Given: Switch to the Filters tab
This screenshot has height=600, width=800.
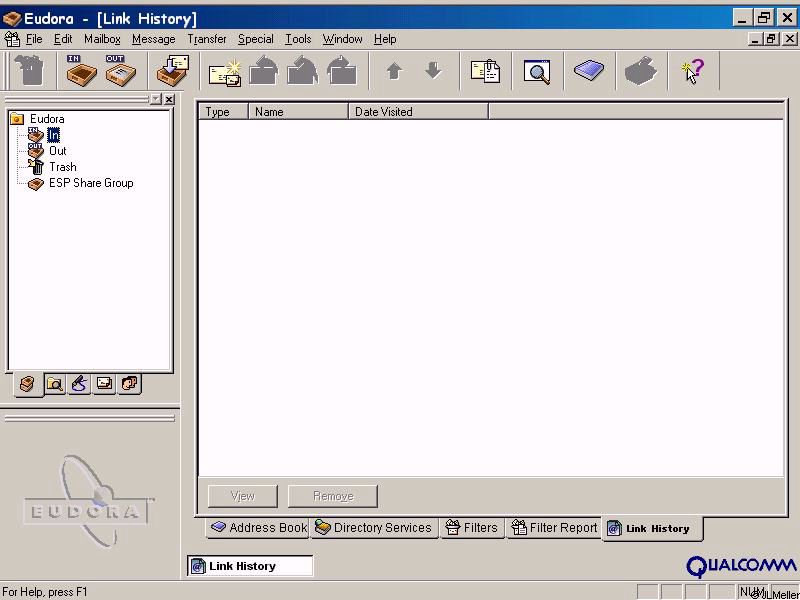Looking at the screenshot, I should (471, 528).
